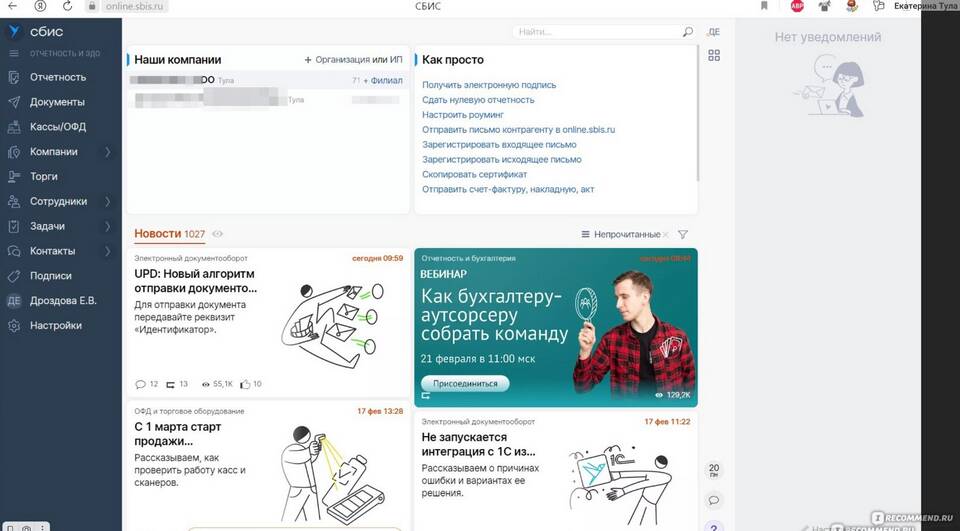Image resolution: width=960 pixels, height=531 pixels.
Task: Open news С 1 марта старт продажи
Action: click(178, 434)
